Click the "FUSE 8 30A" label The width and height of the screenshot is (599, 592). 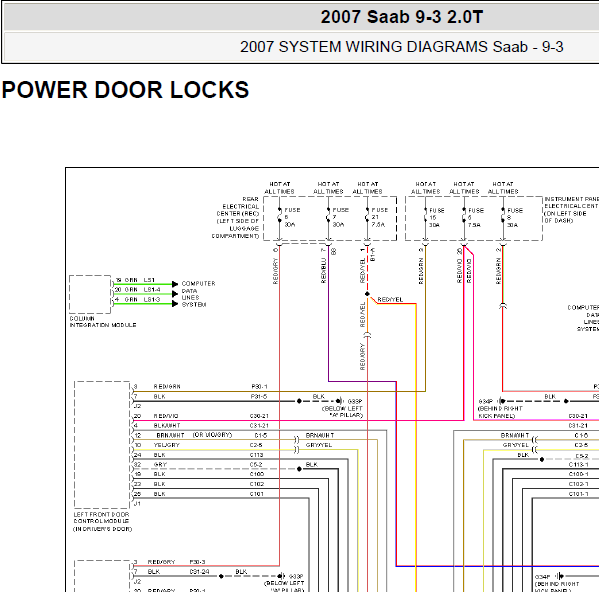(x=515, y=218)
